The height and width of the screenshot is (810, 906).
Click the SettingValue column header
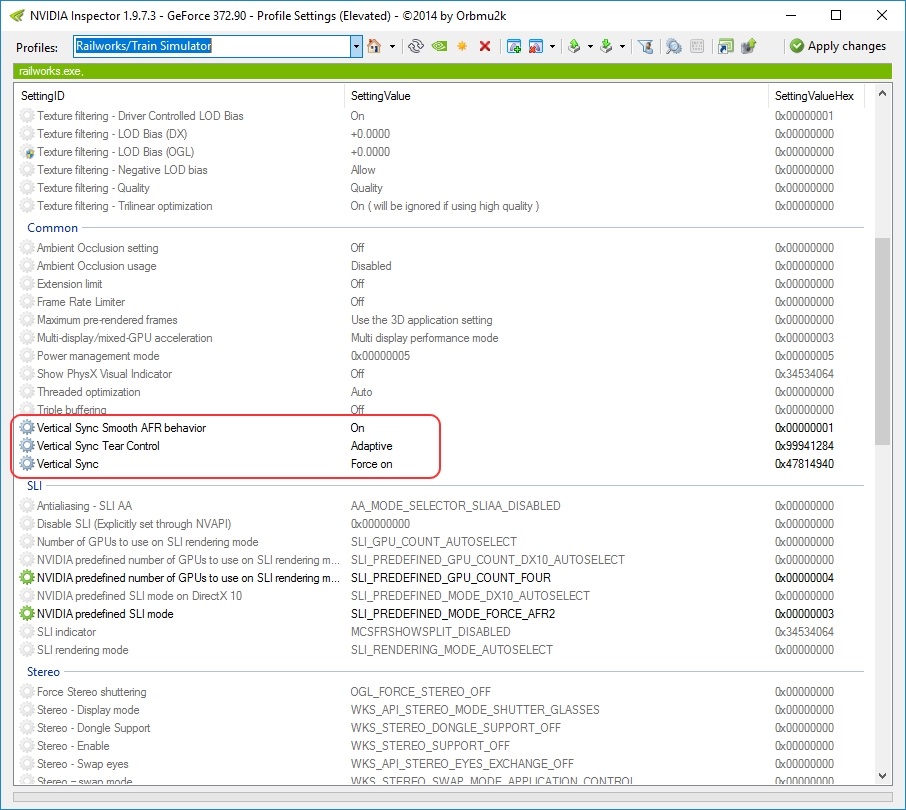point(381,96)
